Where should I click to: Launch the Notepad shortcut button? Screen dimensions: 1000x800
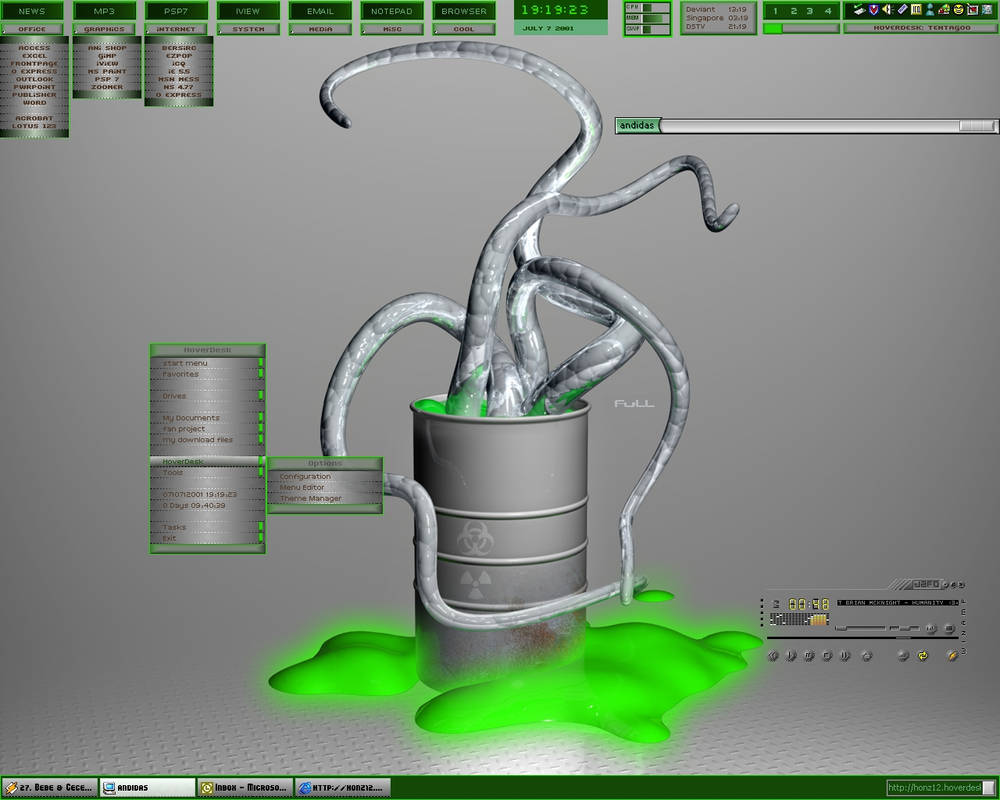pyautogui.click(x=392, y=11)
